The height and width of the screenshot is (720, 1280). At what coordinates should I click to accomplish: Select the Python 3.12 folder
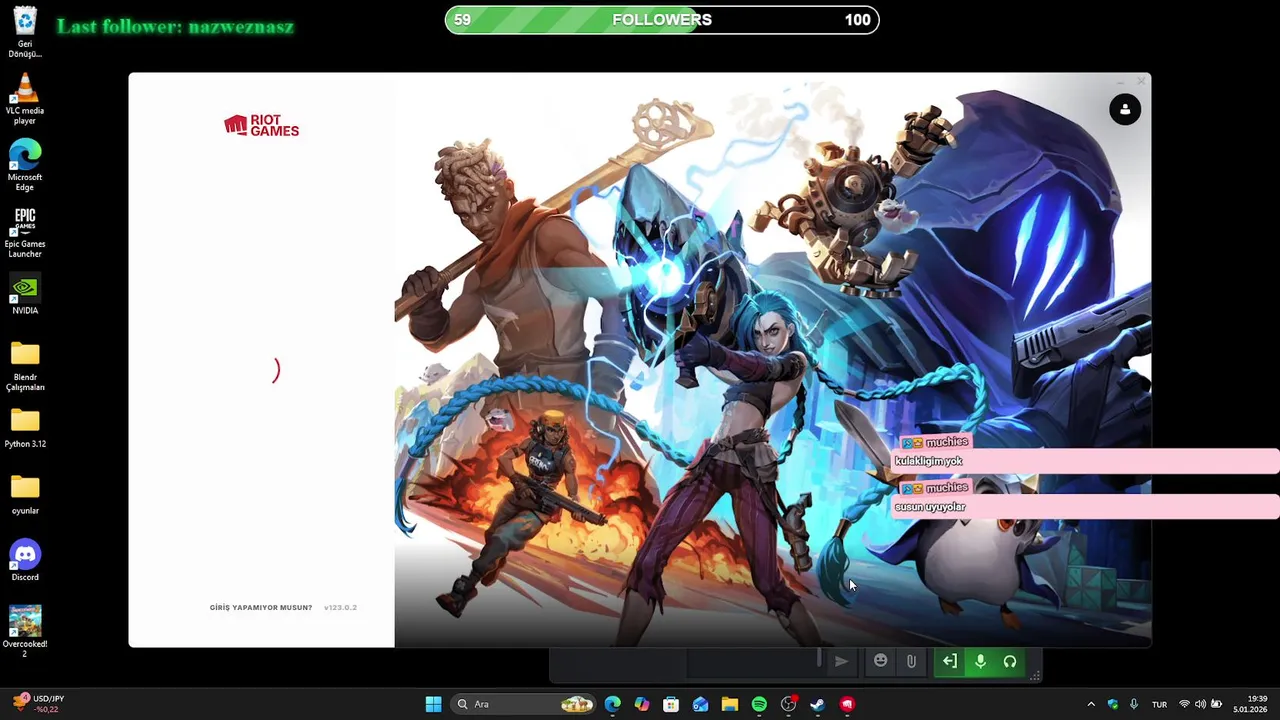point(25,428)
